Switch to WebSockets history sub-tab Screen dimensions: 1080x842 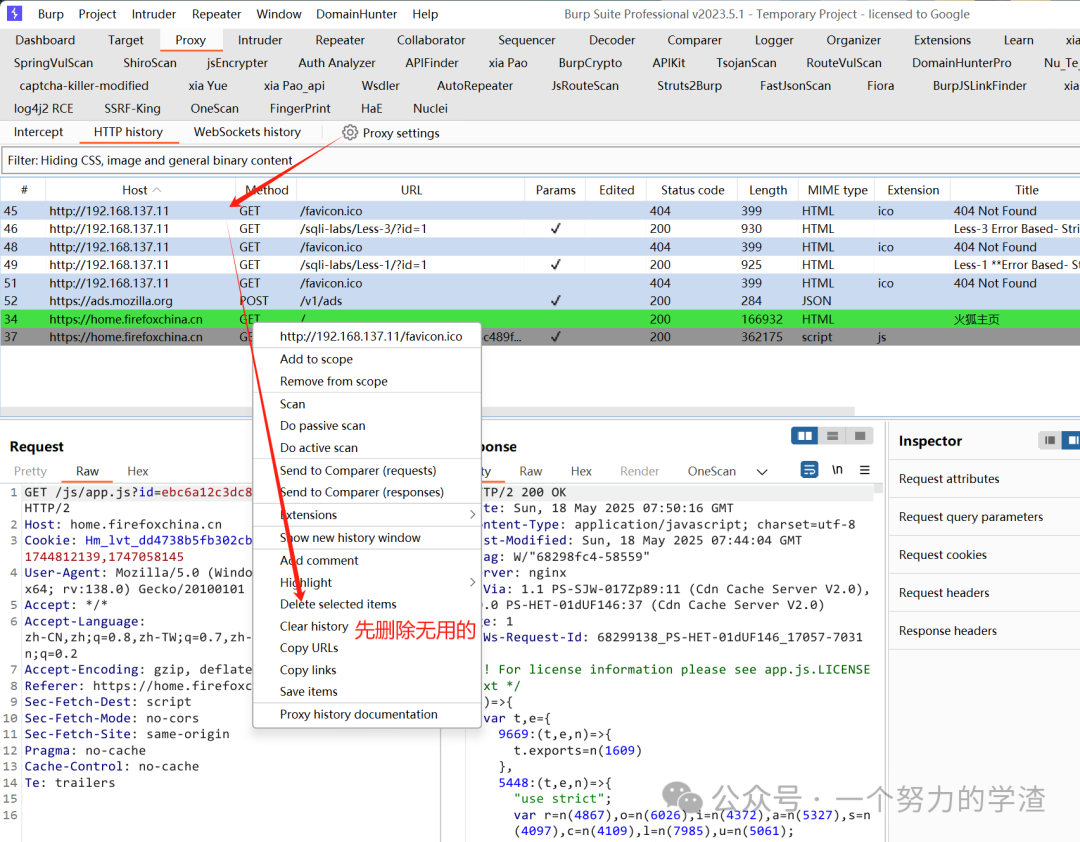pyautogui.click(x=247, y=132)
